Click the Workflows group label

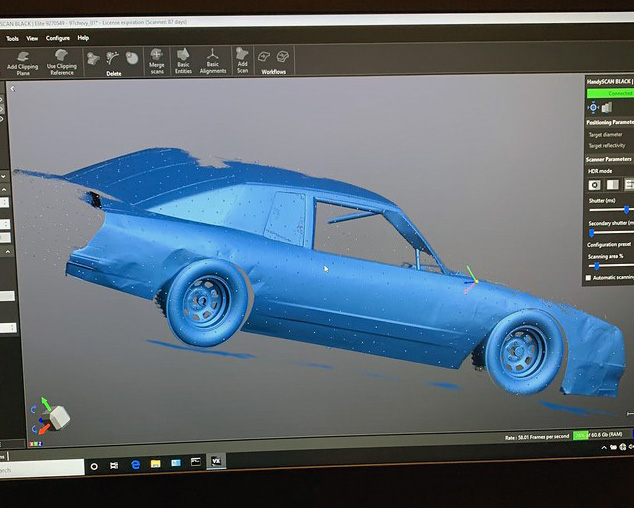click(273, 72)
